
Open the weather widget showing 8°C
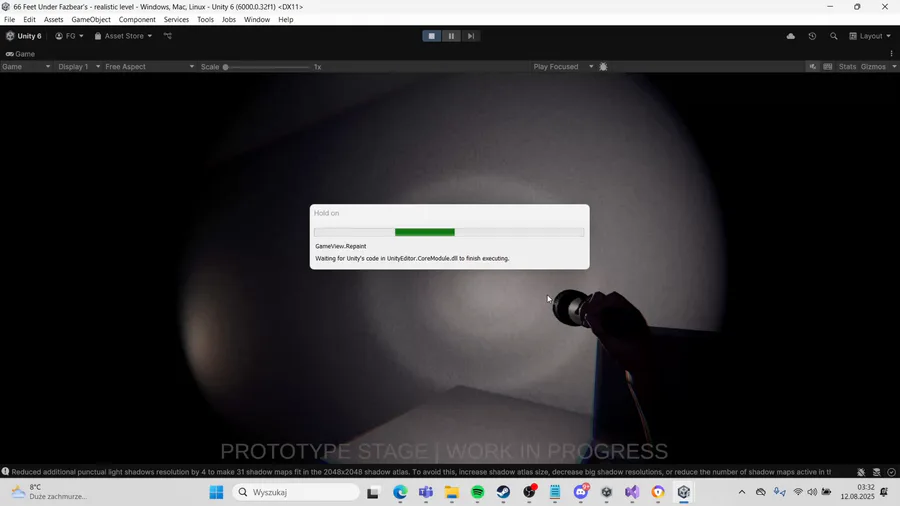tap(49, 492)
